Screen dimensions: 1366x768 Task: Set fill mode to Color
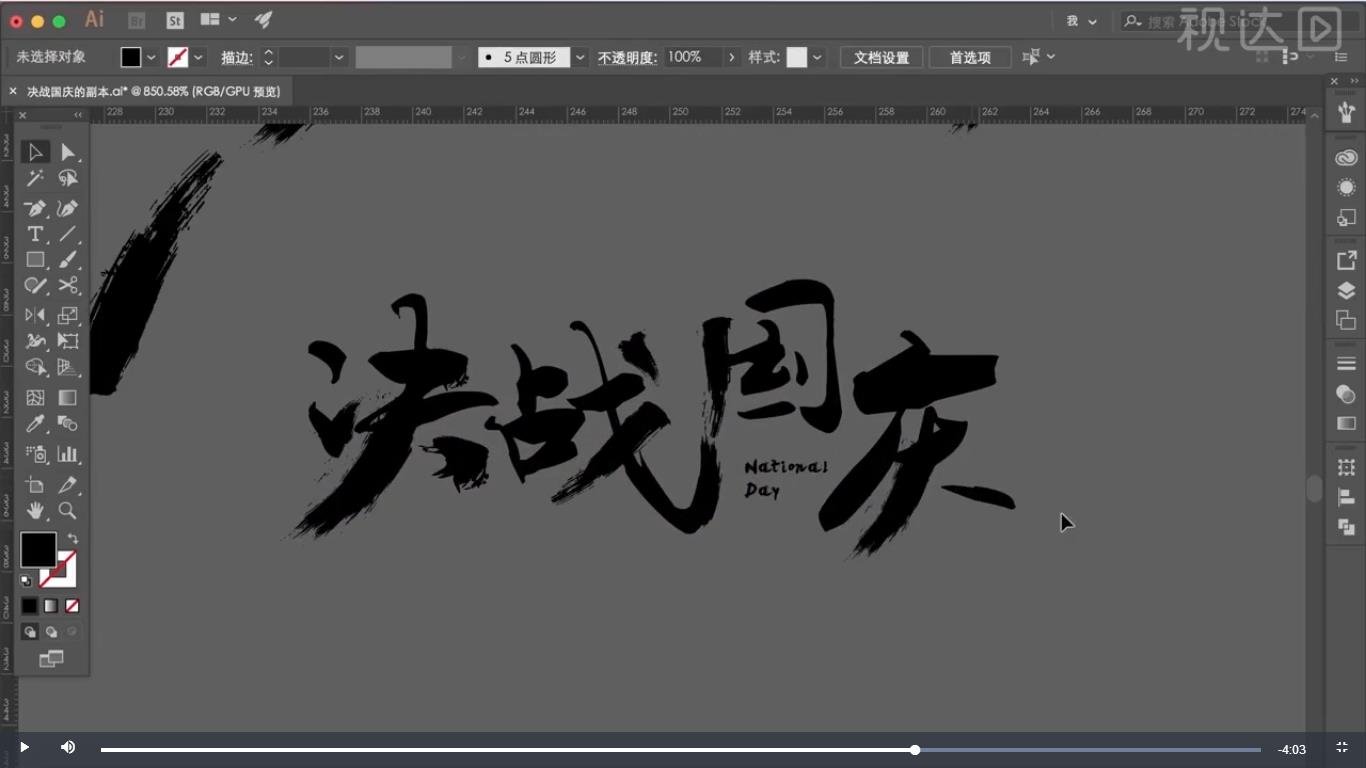(x=30, y=606)
